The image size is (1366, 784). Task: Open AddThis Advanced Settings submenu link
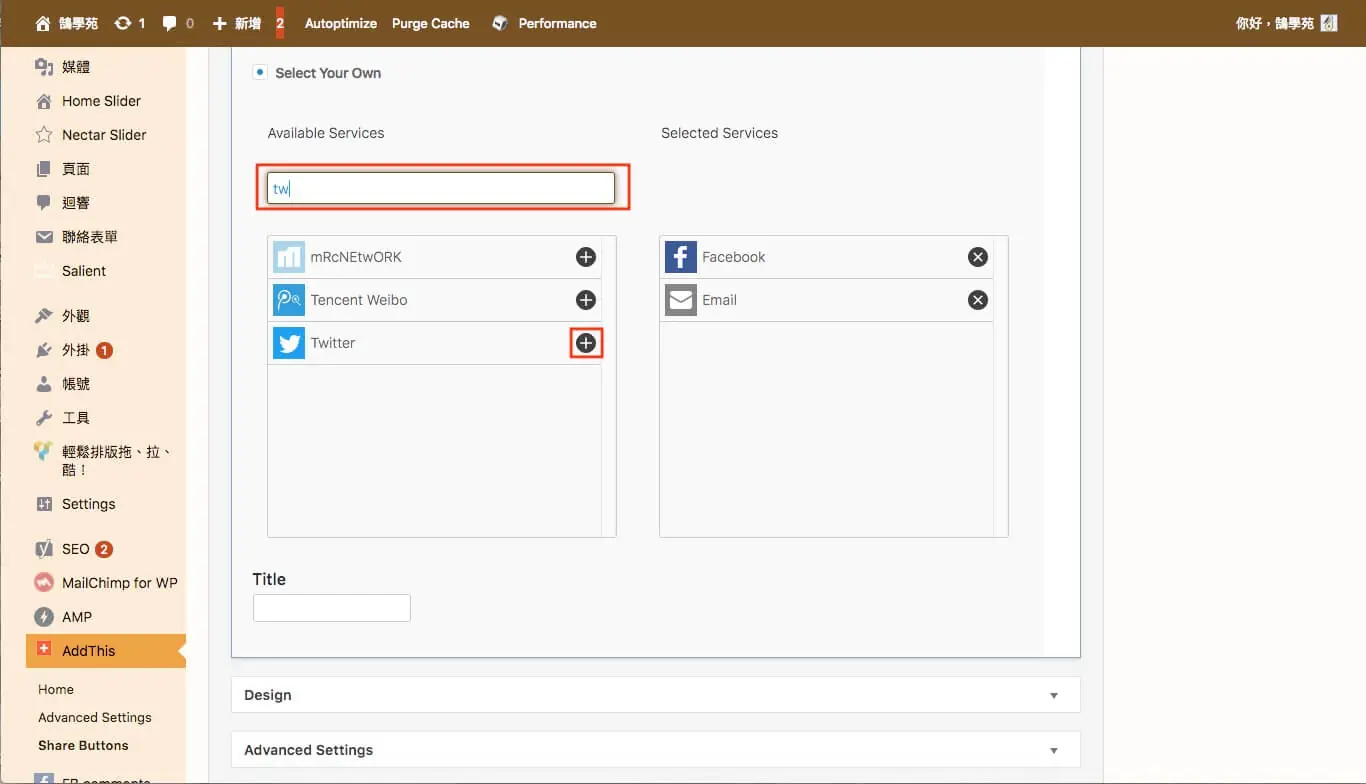point(95,717)
